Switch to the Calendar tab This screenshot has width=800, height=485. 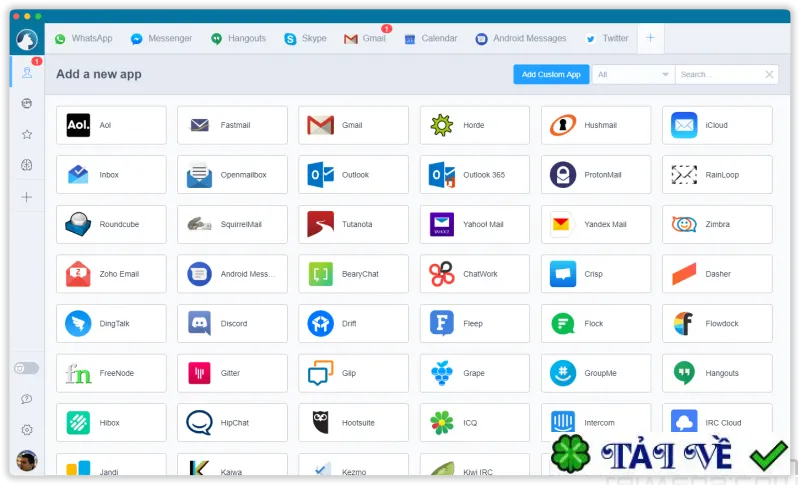(x=431, y=38)
